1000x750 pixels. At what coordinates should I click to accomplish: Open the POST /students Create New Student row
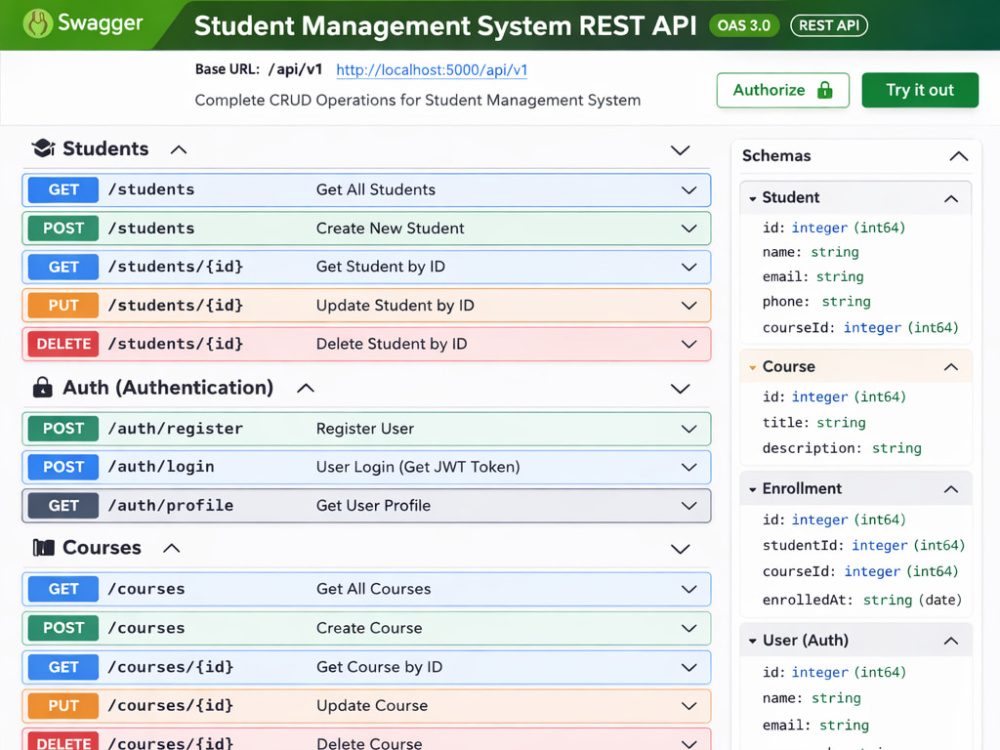pyautogui.click(x=367, y=228)
